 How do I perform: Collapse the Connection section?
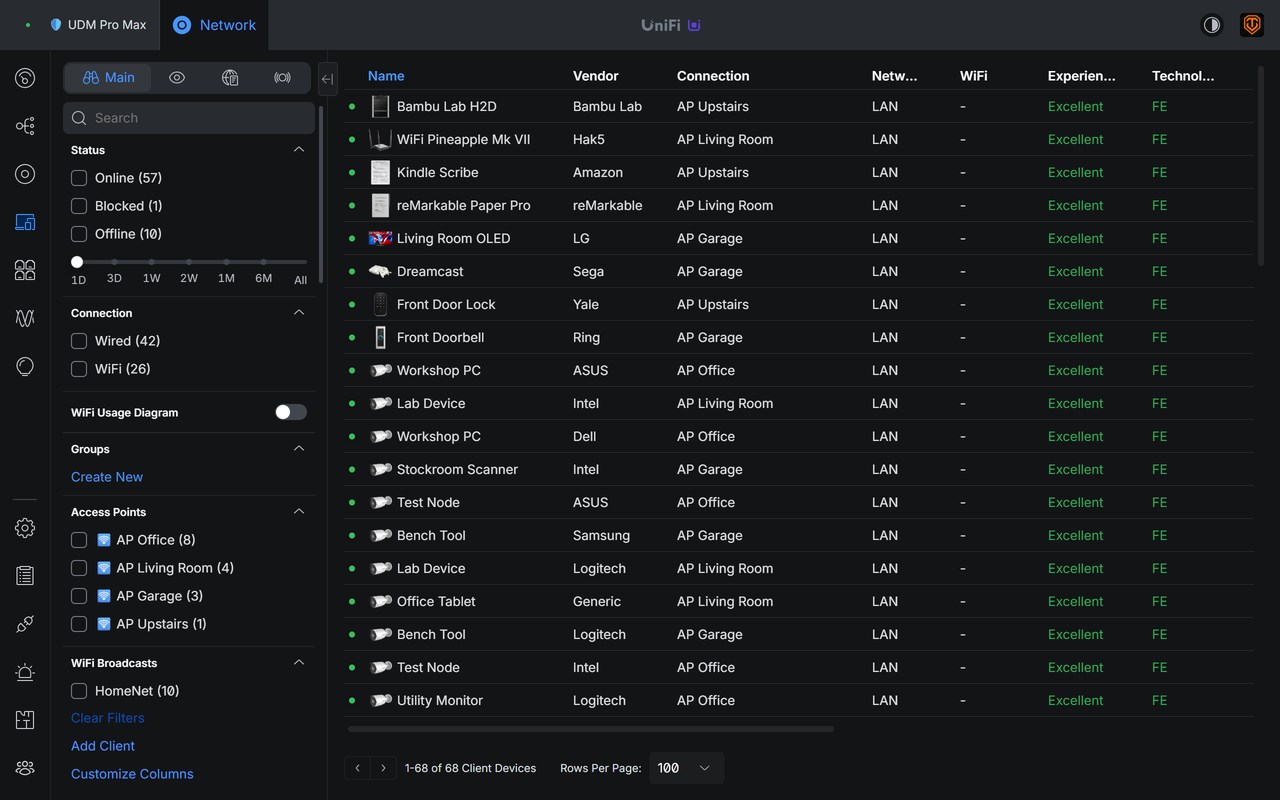point(298,313)
